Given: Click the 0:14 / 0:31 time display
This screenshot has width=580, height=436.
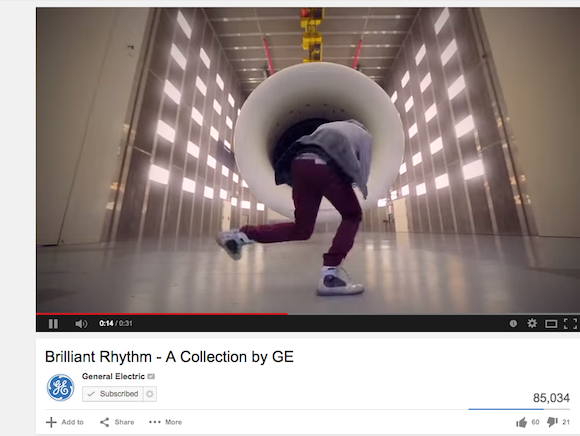Looking at the screenshot, I should (116, 324).
